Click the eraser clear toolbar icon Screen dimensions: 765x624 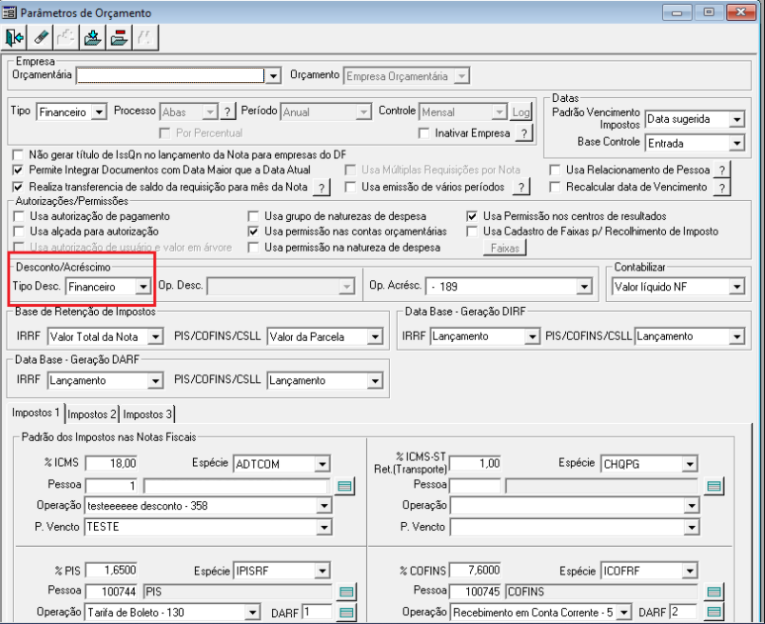[x=40, y=38]
